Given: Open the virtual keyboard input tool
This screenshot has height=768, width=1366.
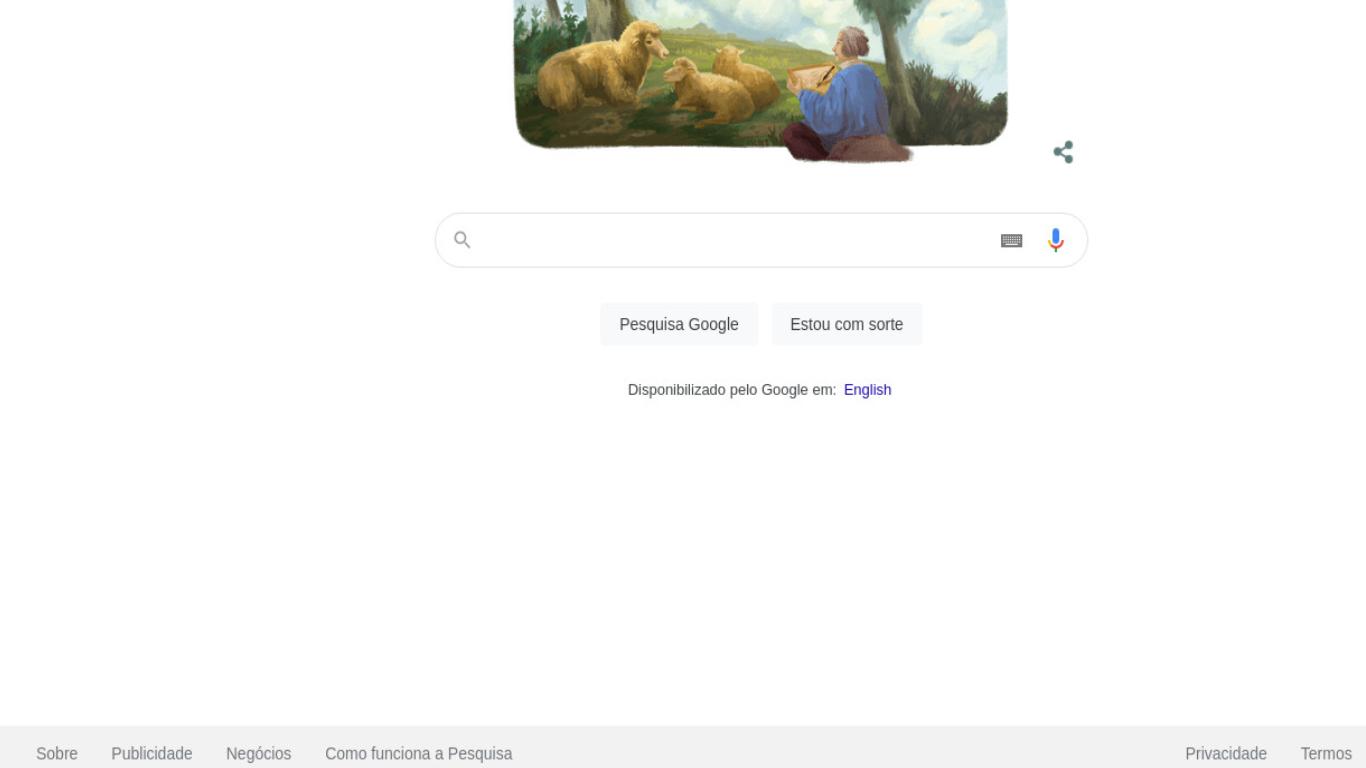Looking at the screenshot, I should tap(1011, 240).
